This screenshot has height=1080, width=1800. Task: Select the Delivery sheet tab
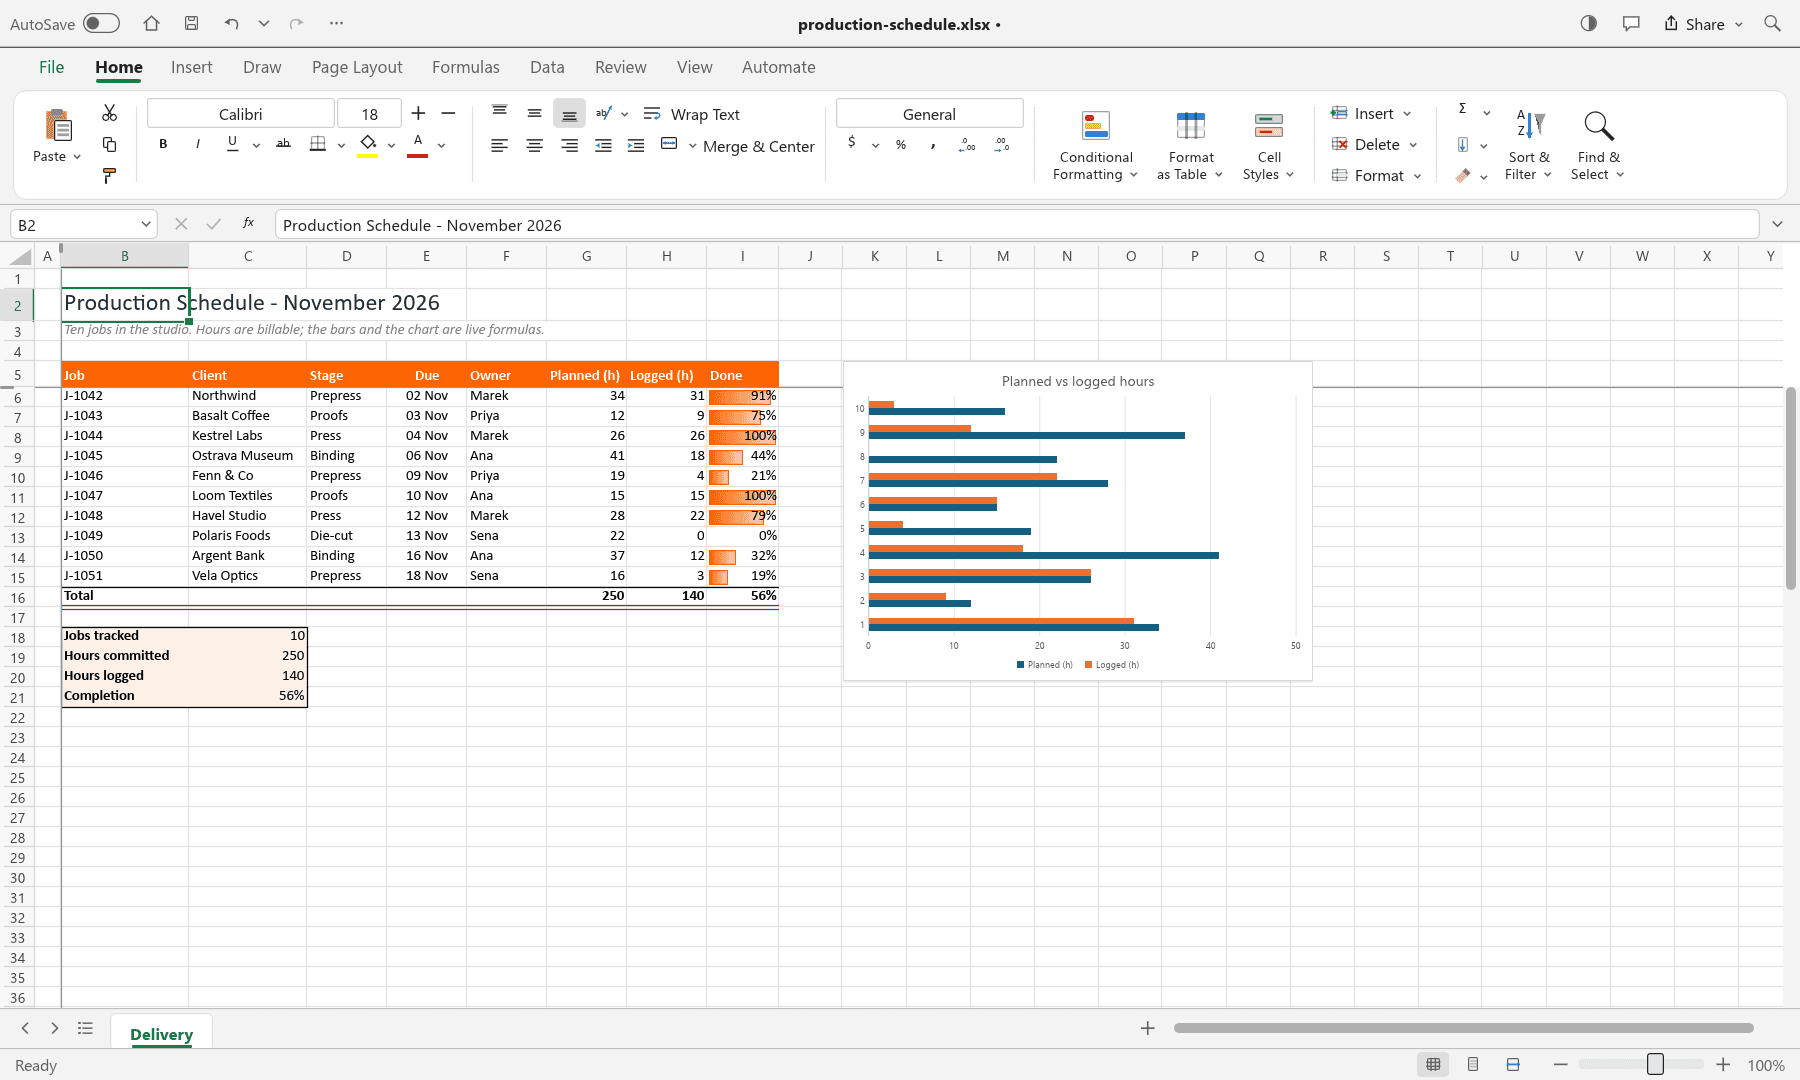coord(161,1034)
